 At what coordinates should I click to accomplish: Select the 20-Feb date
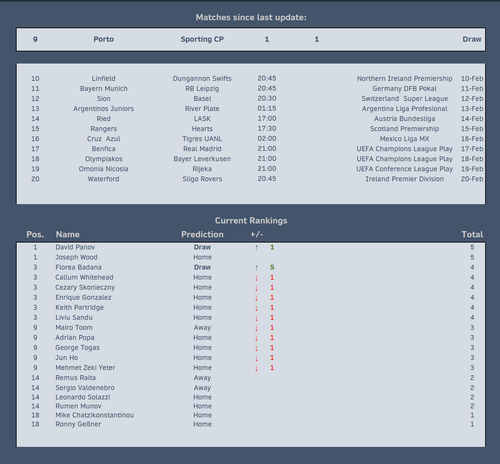(x=472, y=179)
